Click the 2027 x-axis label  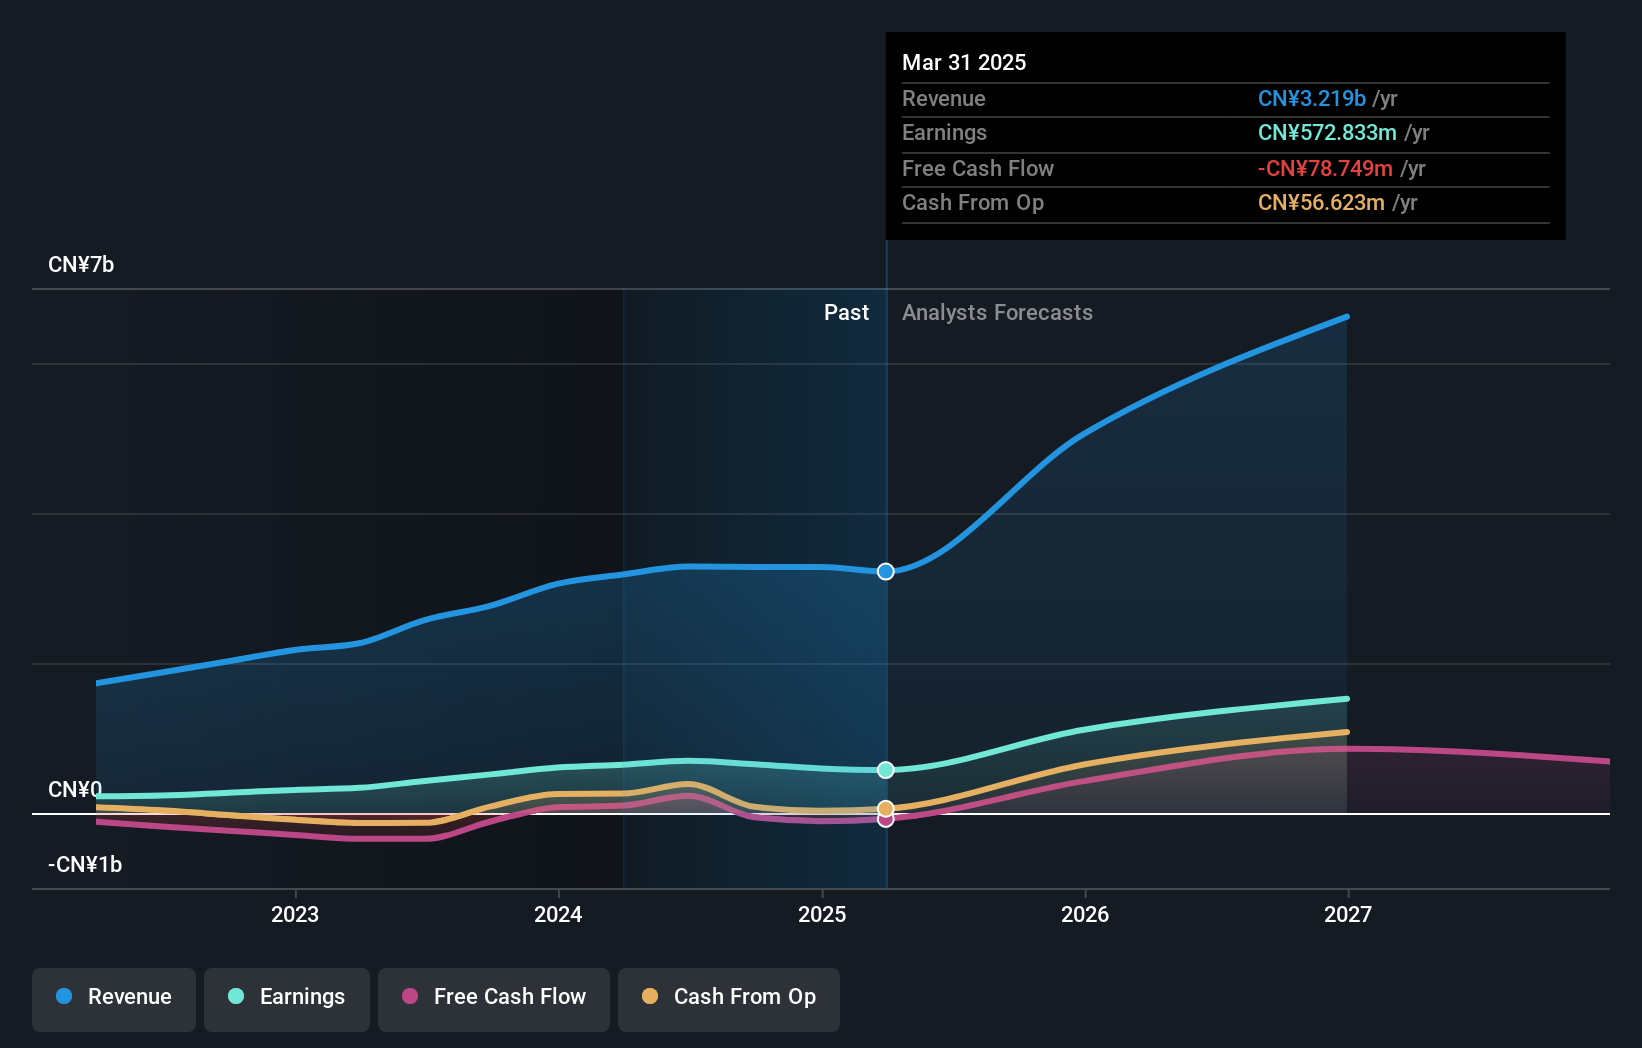click(x=1348, y=914)
